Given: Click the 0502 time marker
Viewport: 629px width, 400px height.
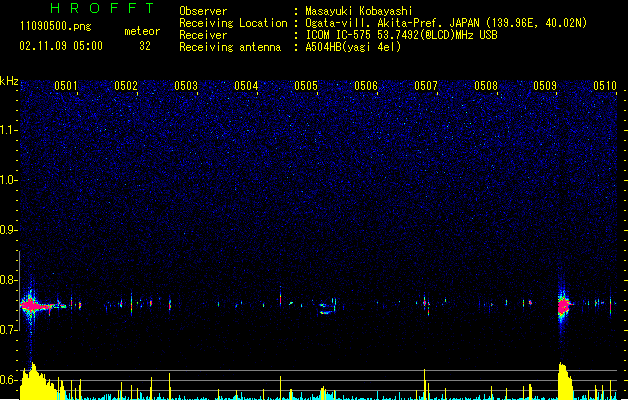Looking at the screenshot, I should (126, 85).
